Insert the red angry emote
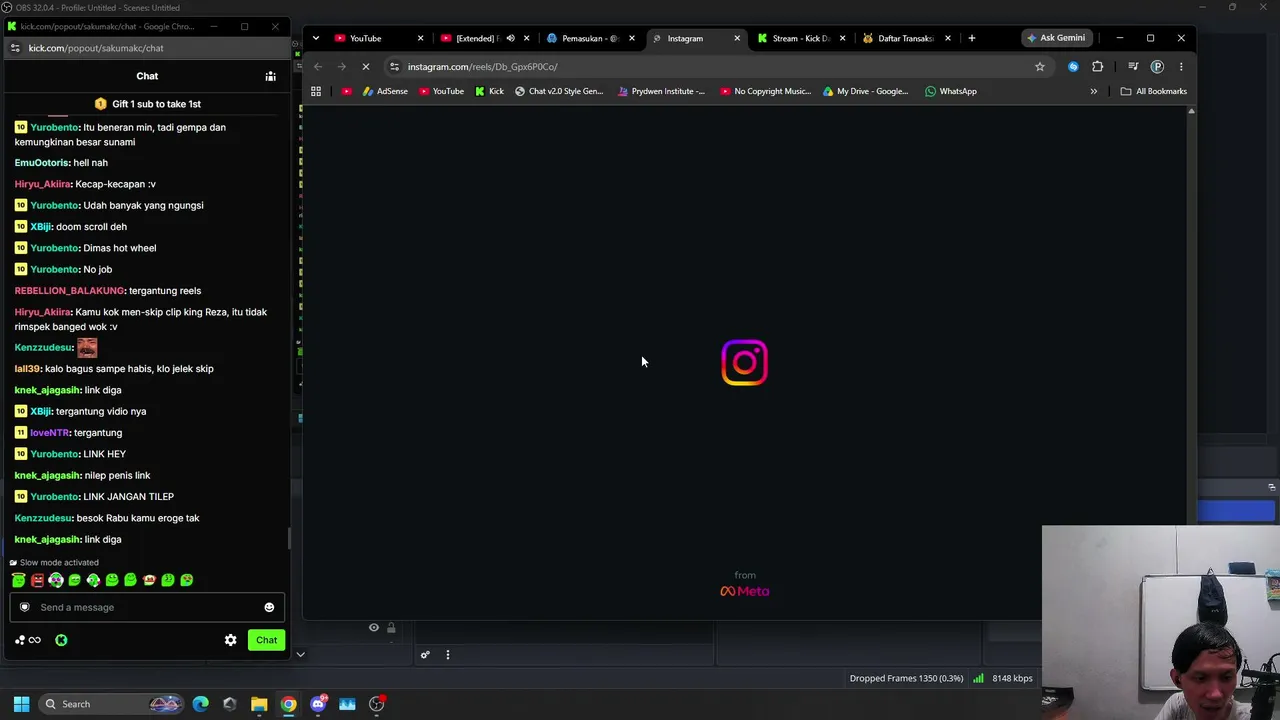The height and width of the screenshot is (720, 1280). [x=37, y=580]
